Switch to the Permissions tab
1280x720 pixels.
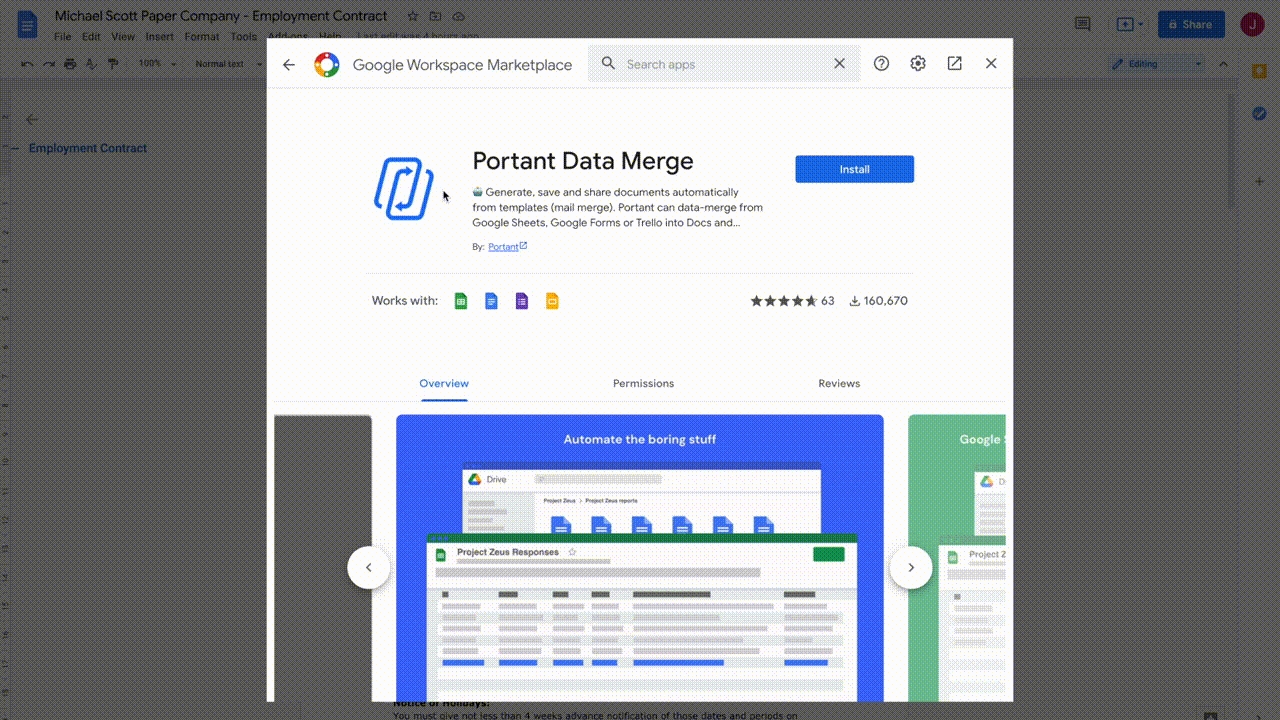coord(643,383)
